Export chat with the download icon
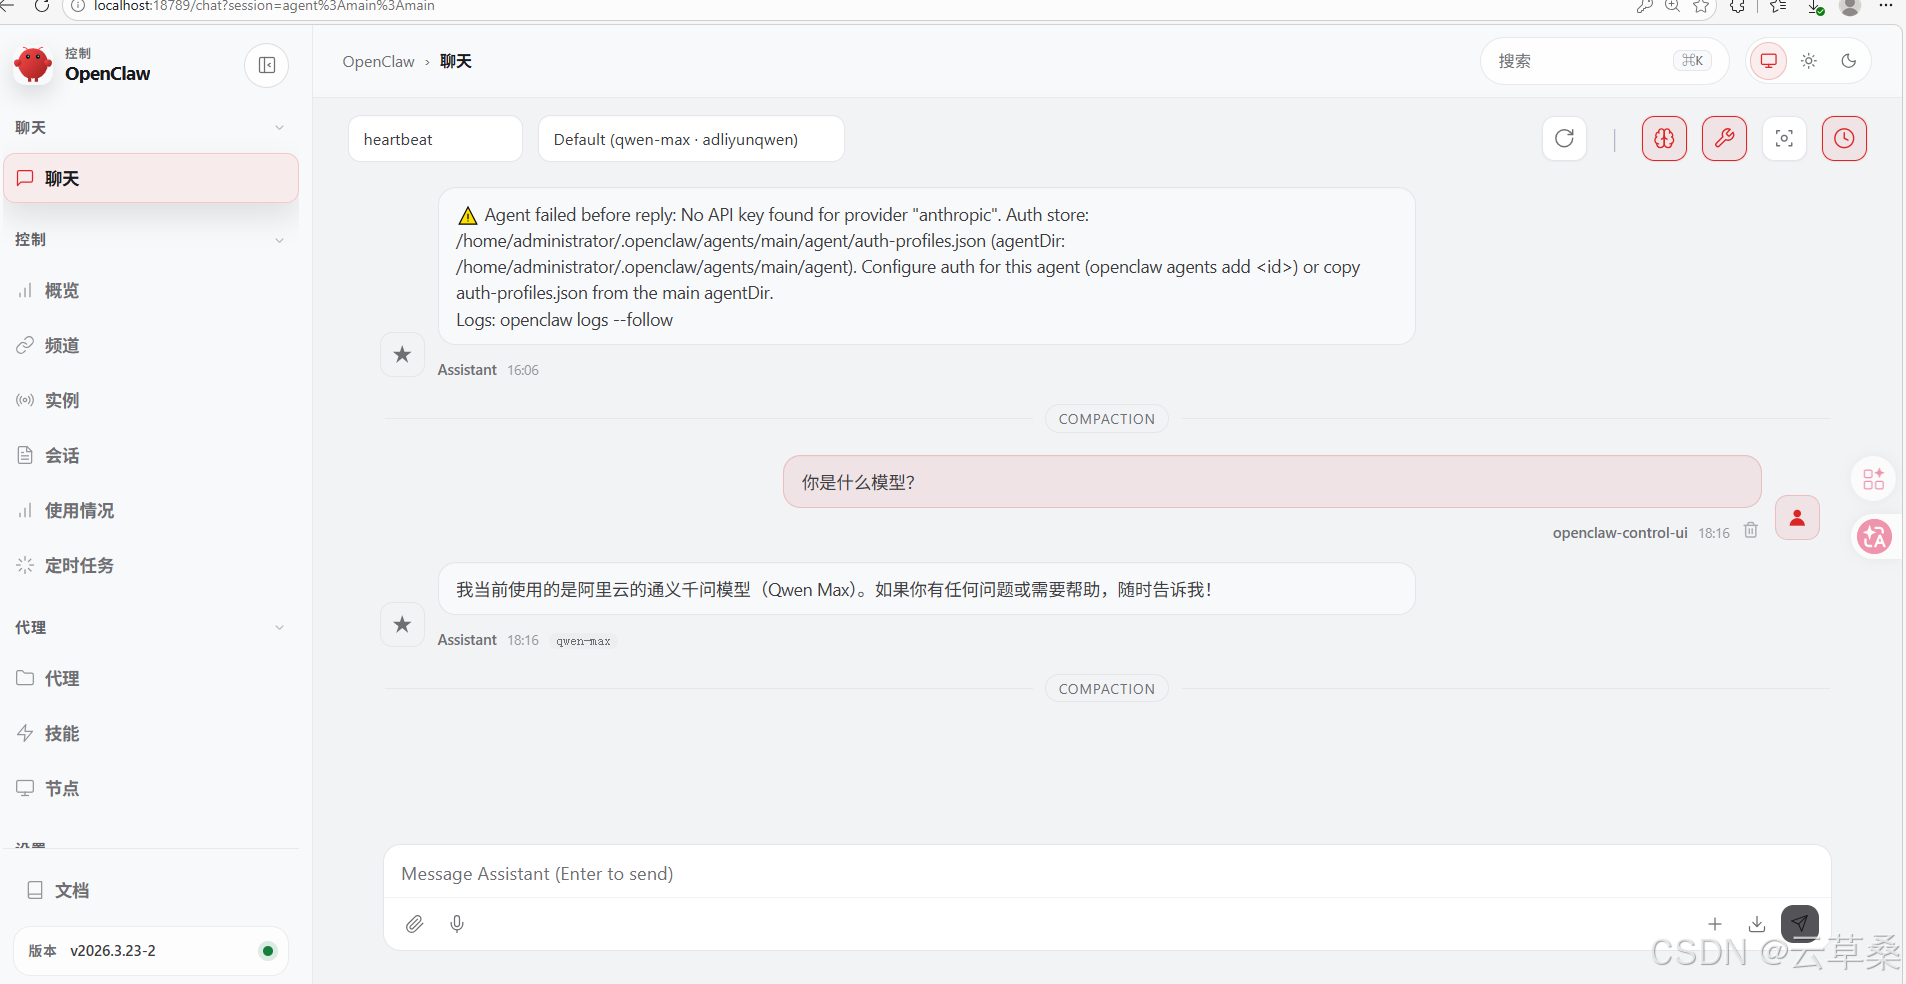This screenshot has width=1906, height=984. [x=1757, y=924]
